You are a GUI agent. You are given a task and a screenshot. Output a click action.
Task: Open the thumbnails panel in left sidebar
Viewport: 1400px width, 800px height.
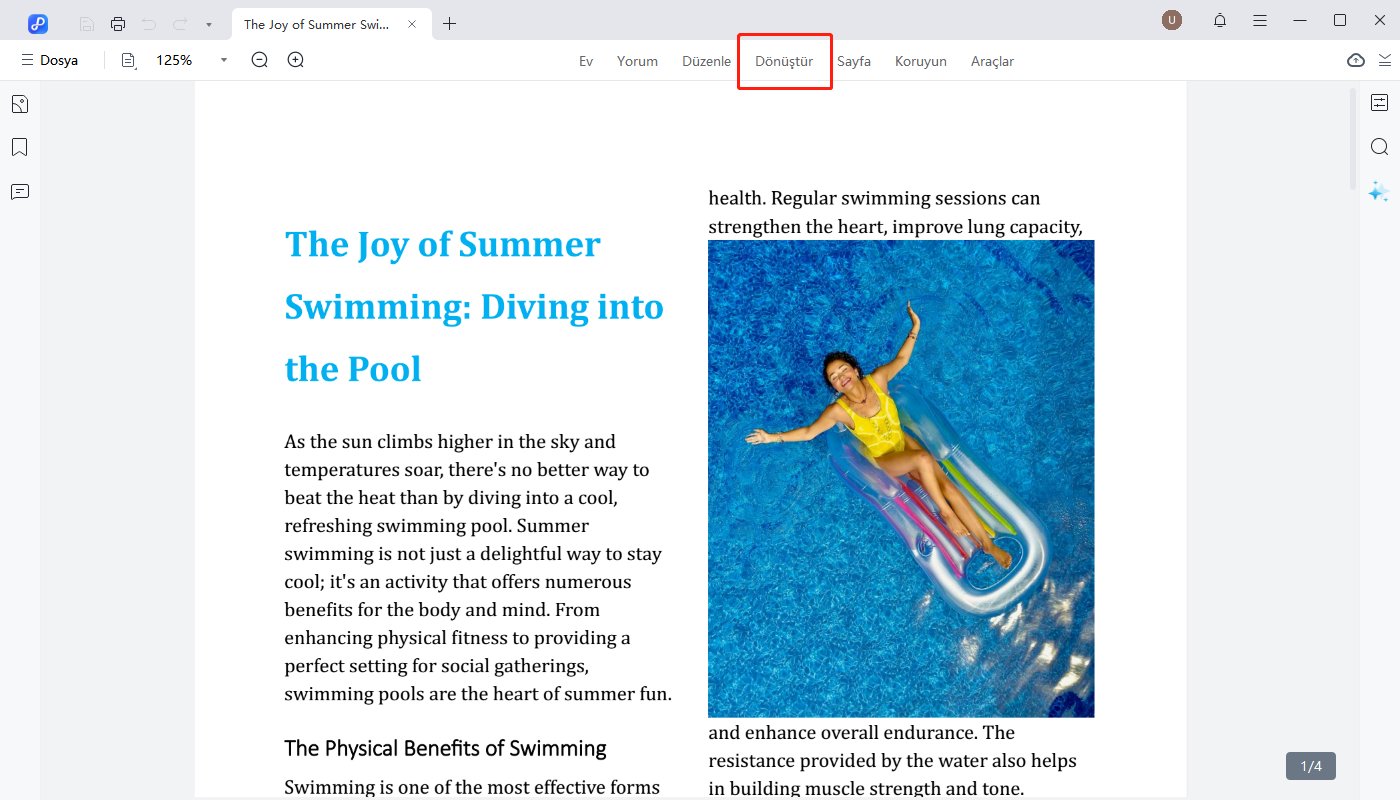20,104
